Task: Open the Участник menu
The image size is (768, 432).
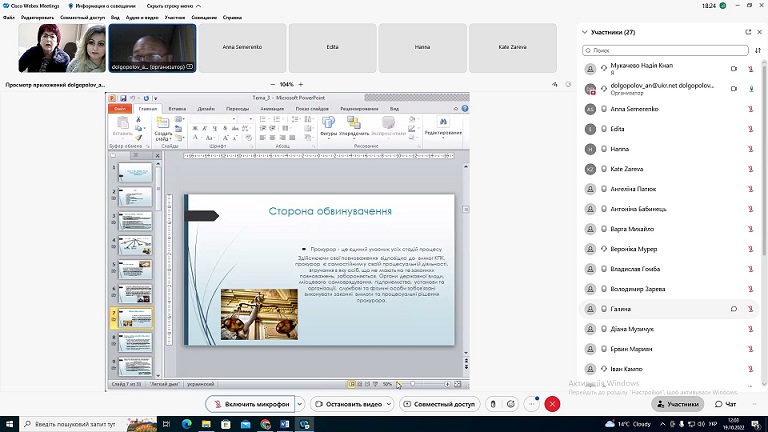Action: 175,17
